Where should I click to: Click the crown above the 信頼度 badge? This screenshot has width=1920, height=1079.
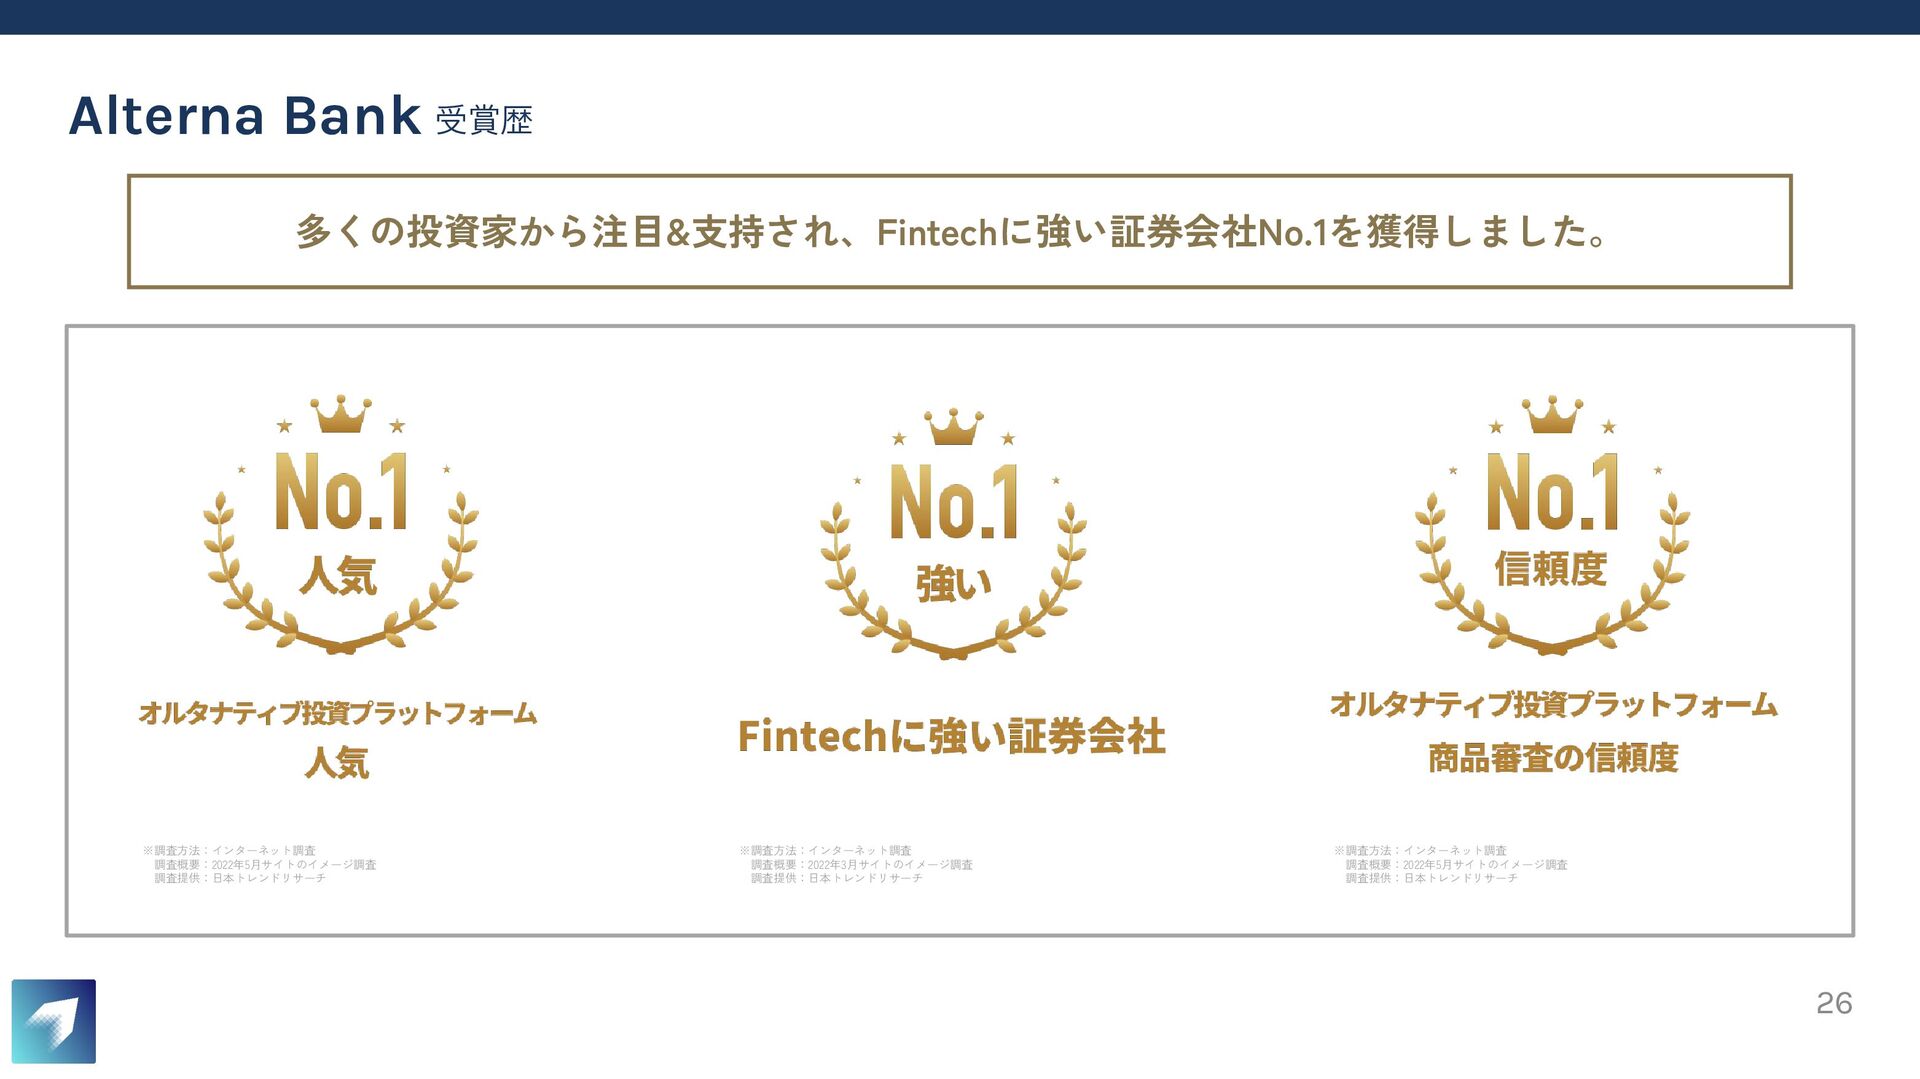tap(1552, 415)
